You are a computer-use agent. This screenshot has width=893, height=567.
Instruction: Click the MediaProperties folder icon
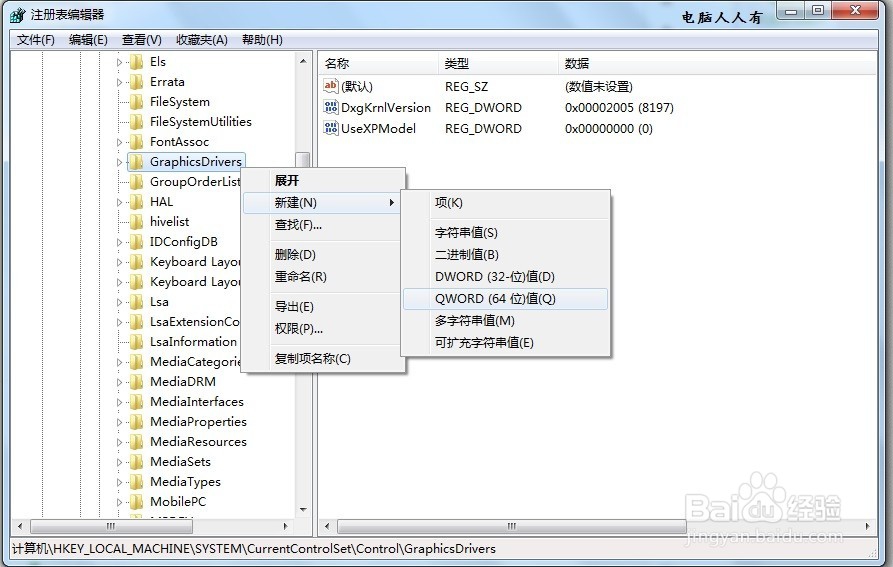click(x=136, y=422)
